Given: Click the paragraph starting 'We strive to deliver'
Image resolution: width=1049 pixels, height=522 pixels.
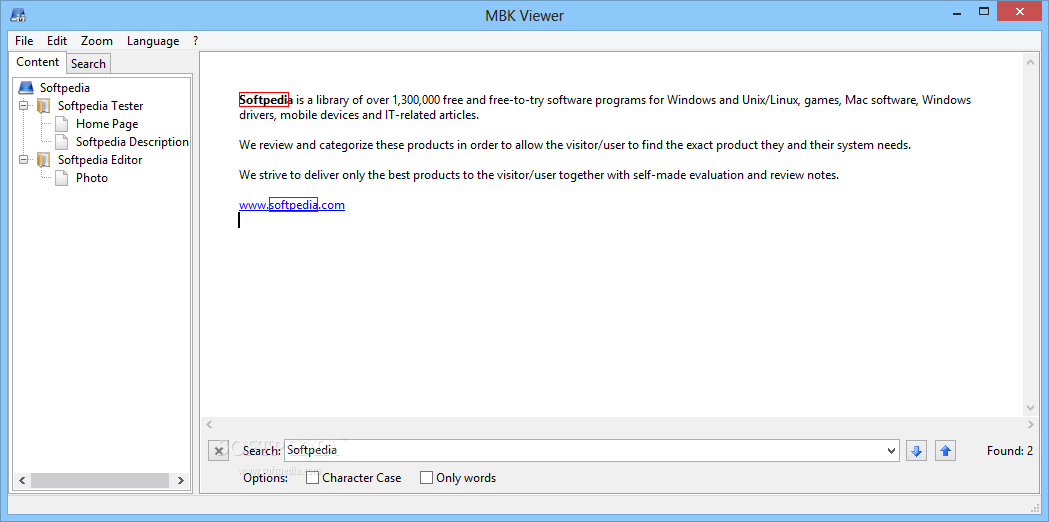Looking at the screenshot, I should pos(539,175).
